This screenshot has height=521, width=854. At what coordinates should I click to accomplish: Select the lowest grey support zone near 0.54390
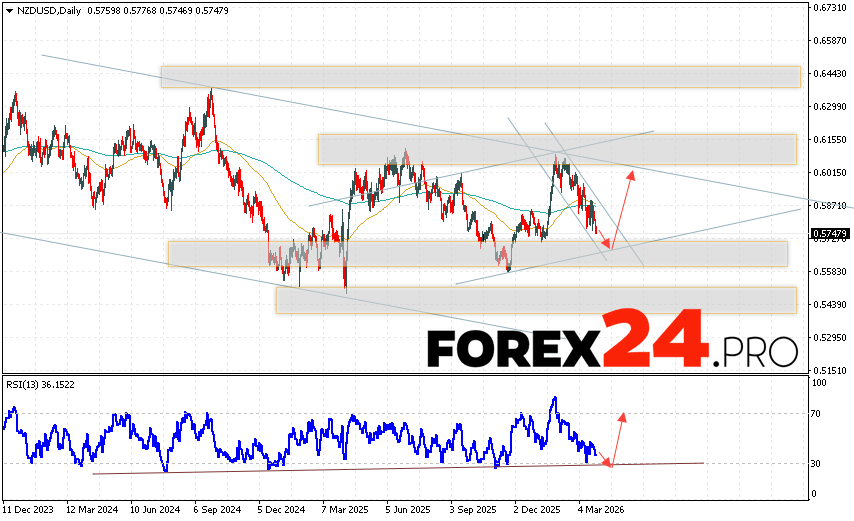535,300
